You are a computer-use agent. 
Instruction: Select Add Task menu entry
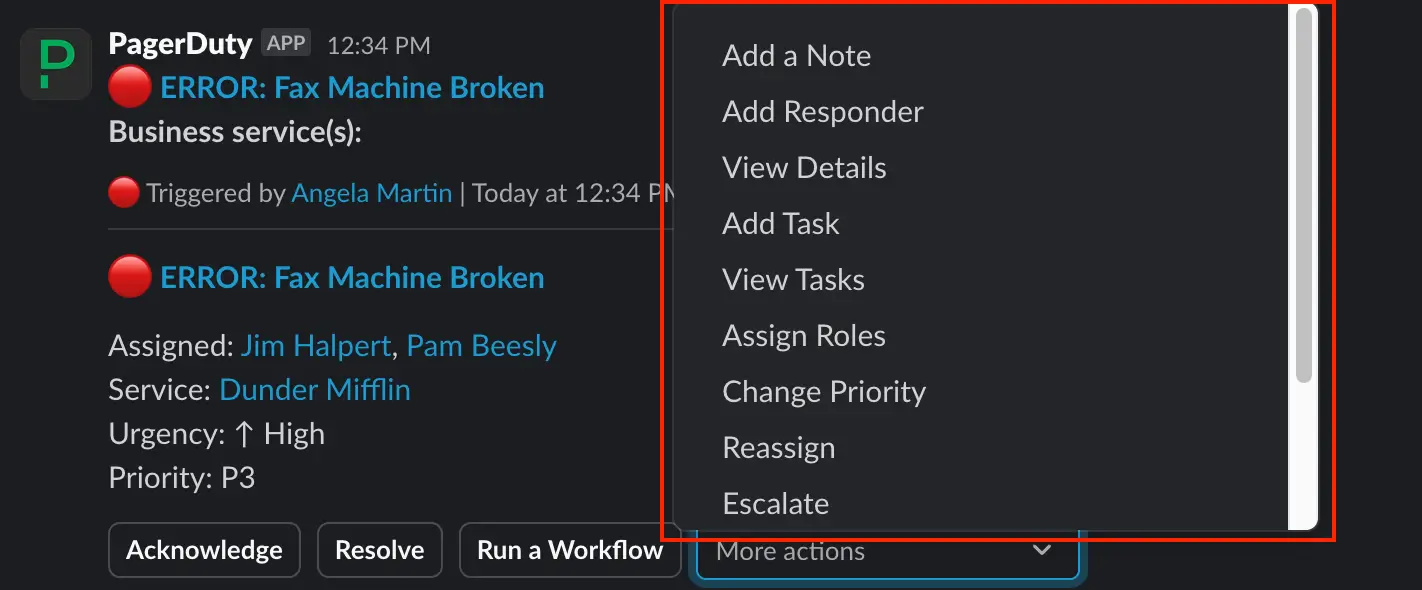[x=780, y=224]
